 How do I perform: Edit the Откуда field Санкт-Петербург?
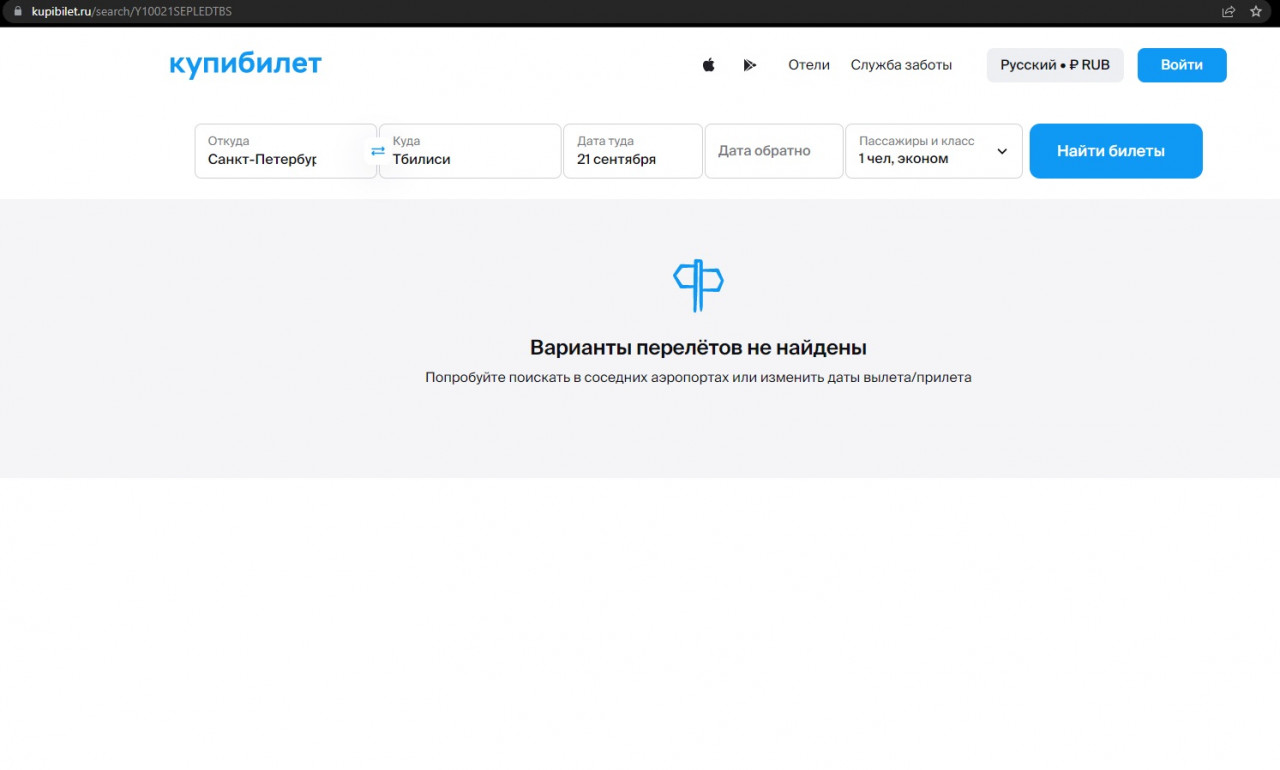click(x=285, y=151)
